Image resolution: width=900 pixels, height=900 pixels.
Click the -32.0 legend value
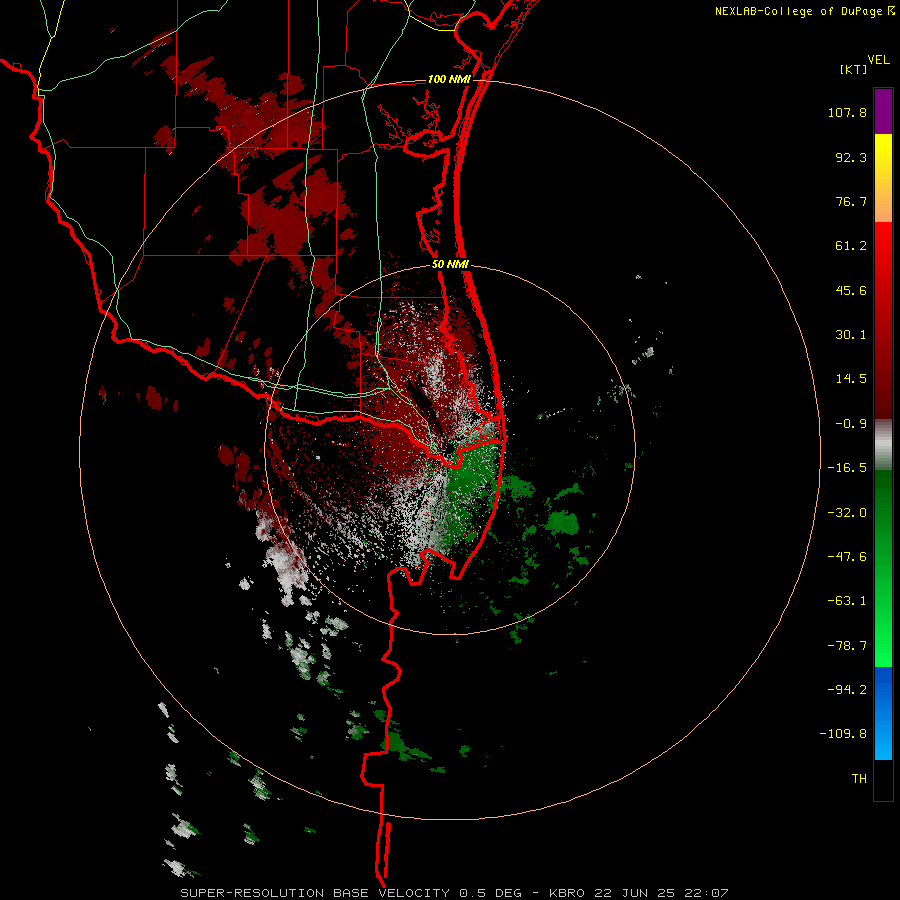pyautogui.click(x=847, y=513)
